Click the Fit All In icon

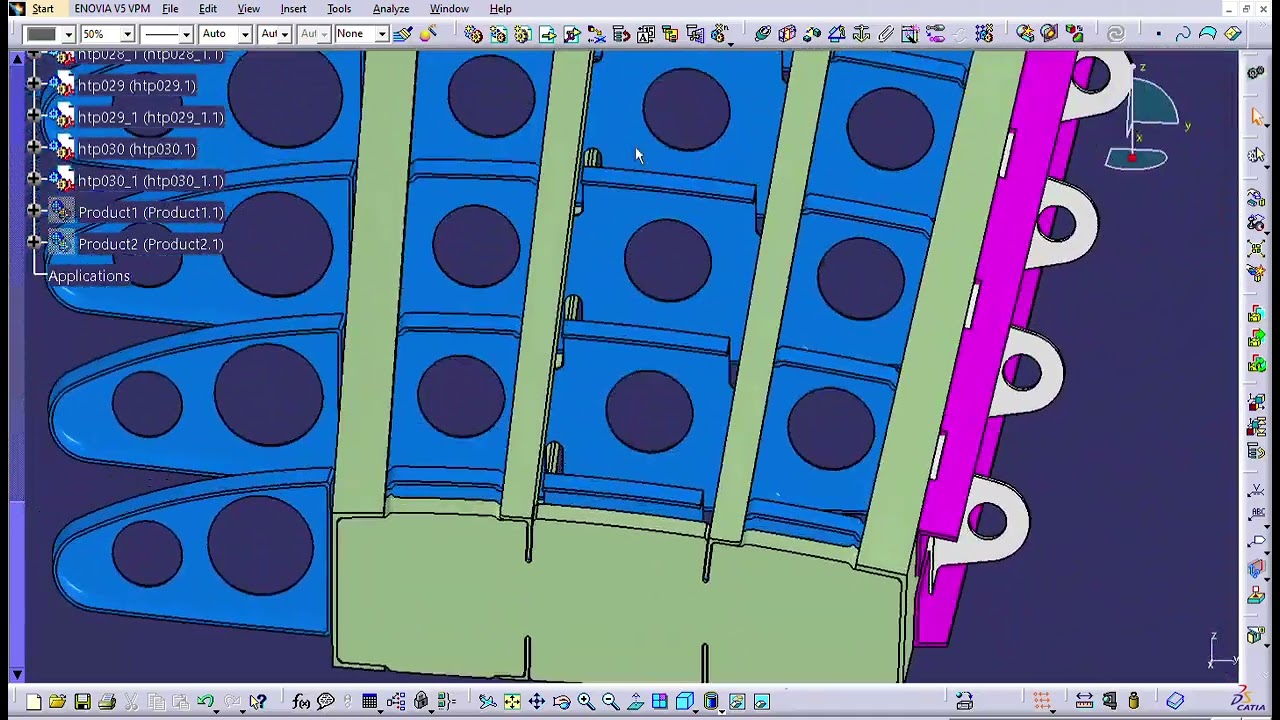tap(512, 702)
